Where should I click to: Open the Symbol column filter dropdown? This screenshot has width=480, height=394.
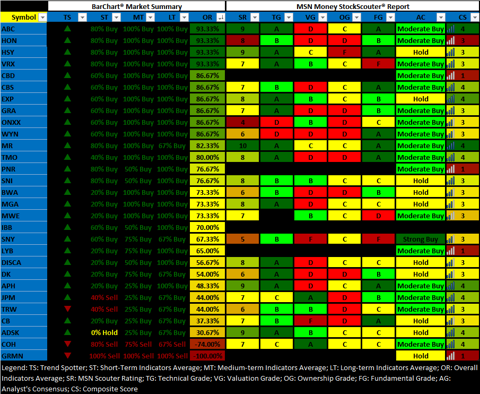pyautogui.click(x=43, y=18)
